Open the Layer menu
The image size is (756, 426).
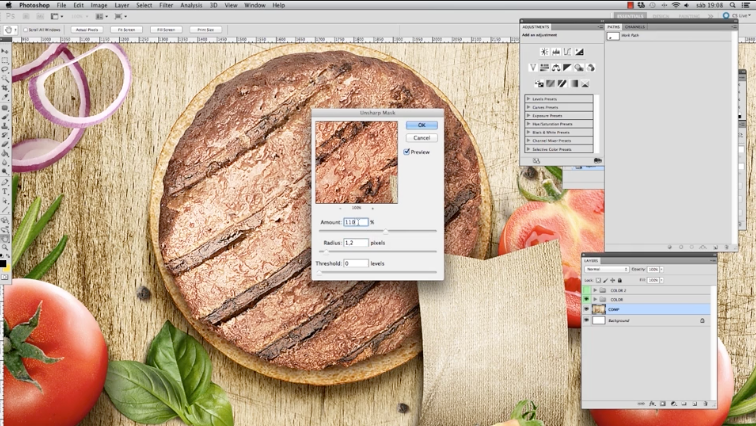tap(122, 5)
